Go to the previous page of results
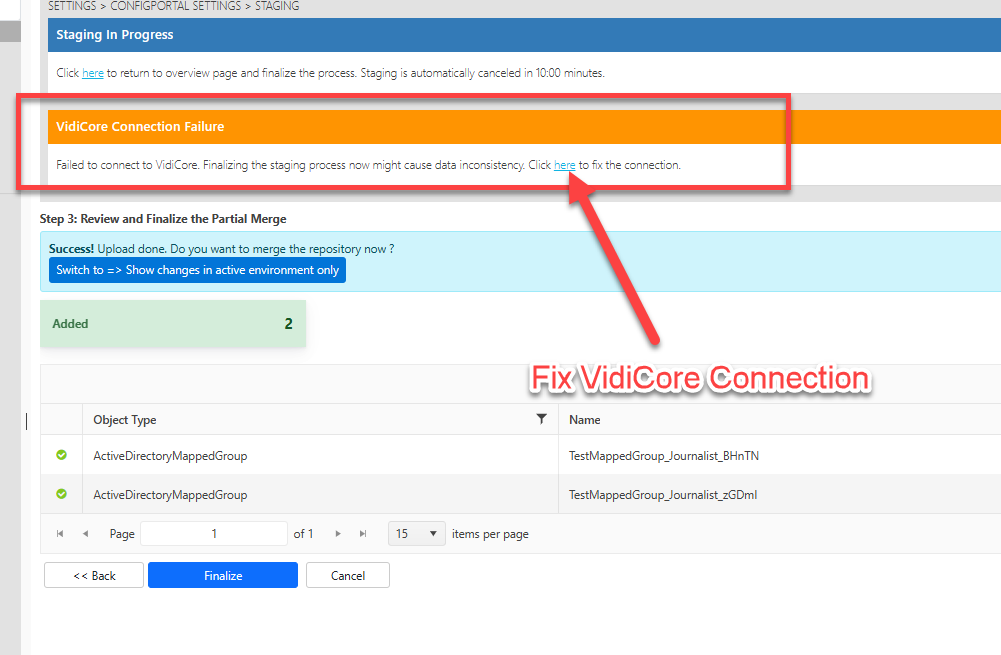 (85, 534)
